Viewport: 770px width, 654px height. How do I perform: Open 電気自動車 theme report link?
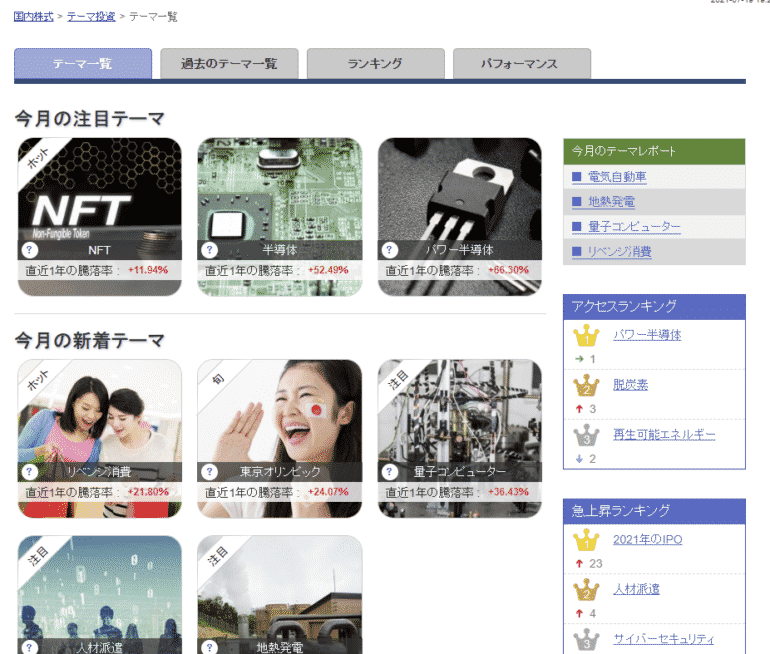click(x=617, y=177)
